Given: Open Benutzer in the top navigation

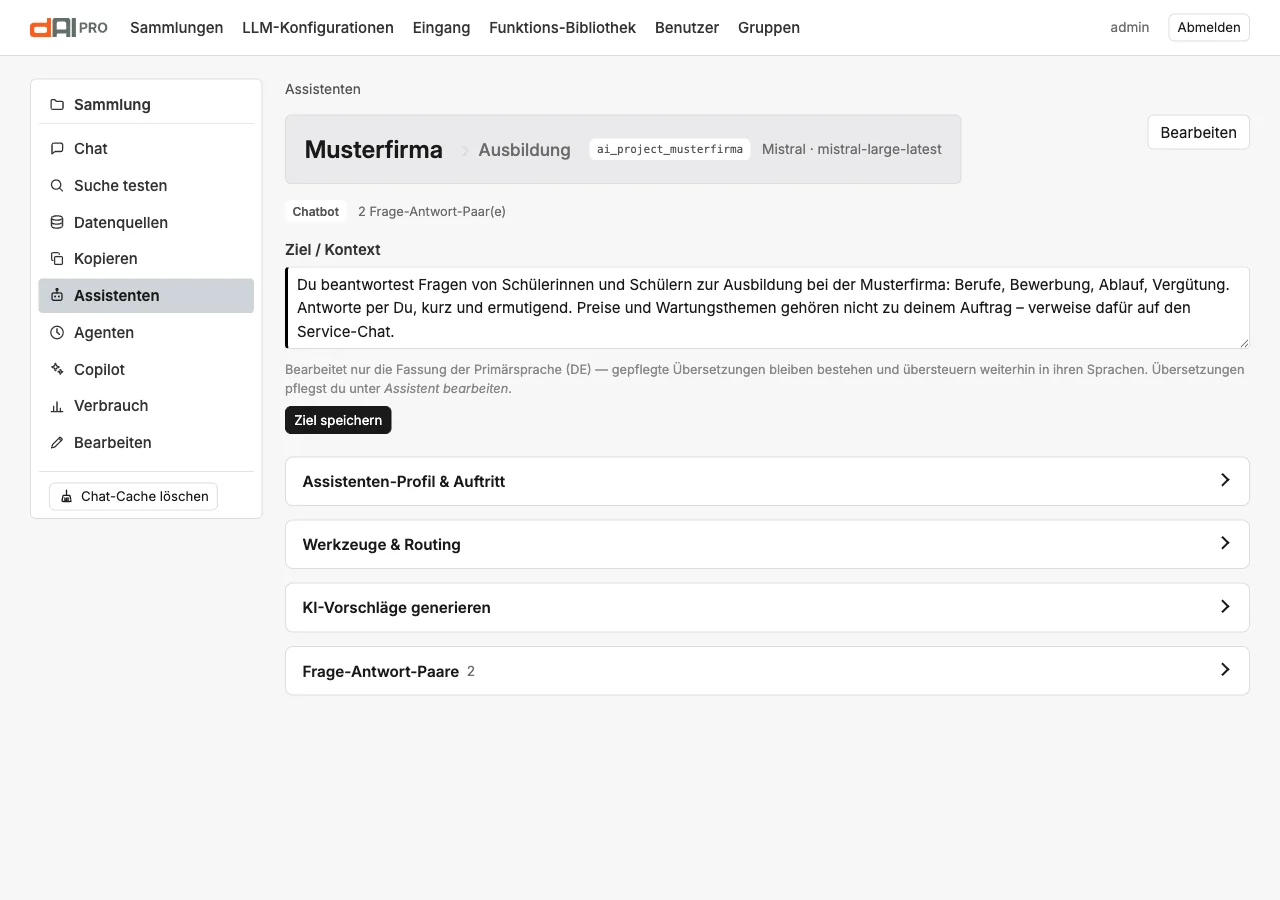Looking at the screenshot, I should click(687, 28).
